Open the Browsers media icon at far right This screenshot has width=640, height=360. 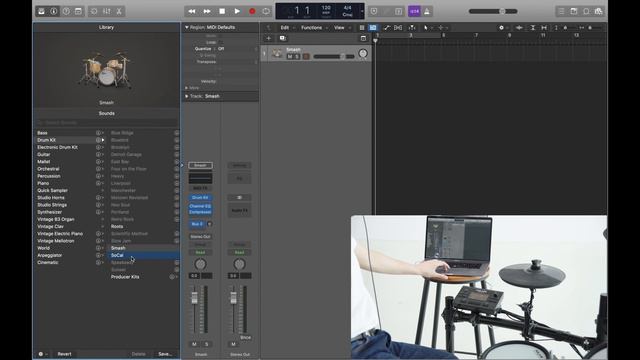click(598, 11)
